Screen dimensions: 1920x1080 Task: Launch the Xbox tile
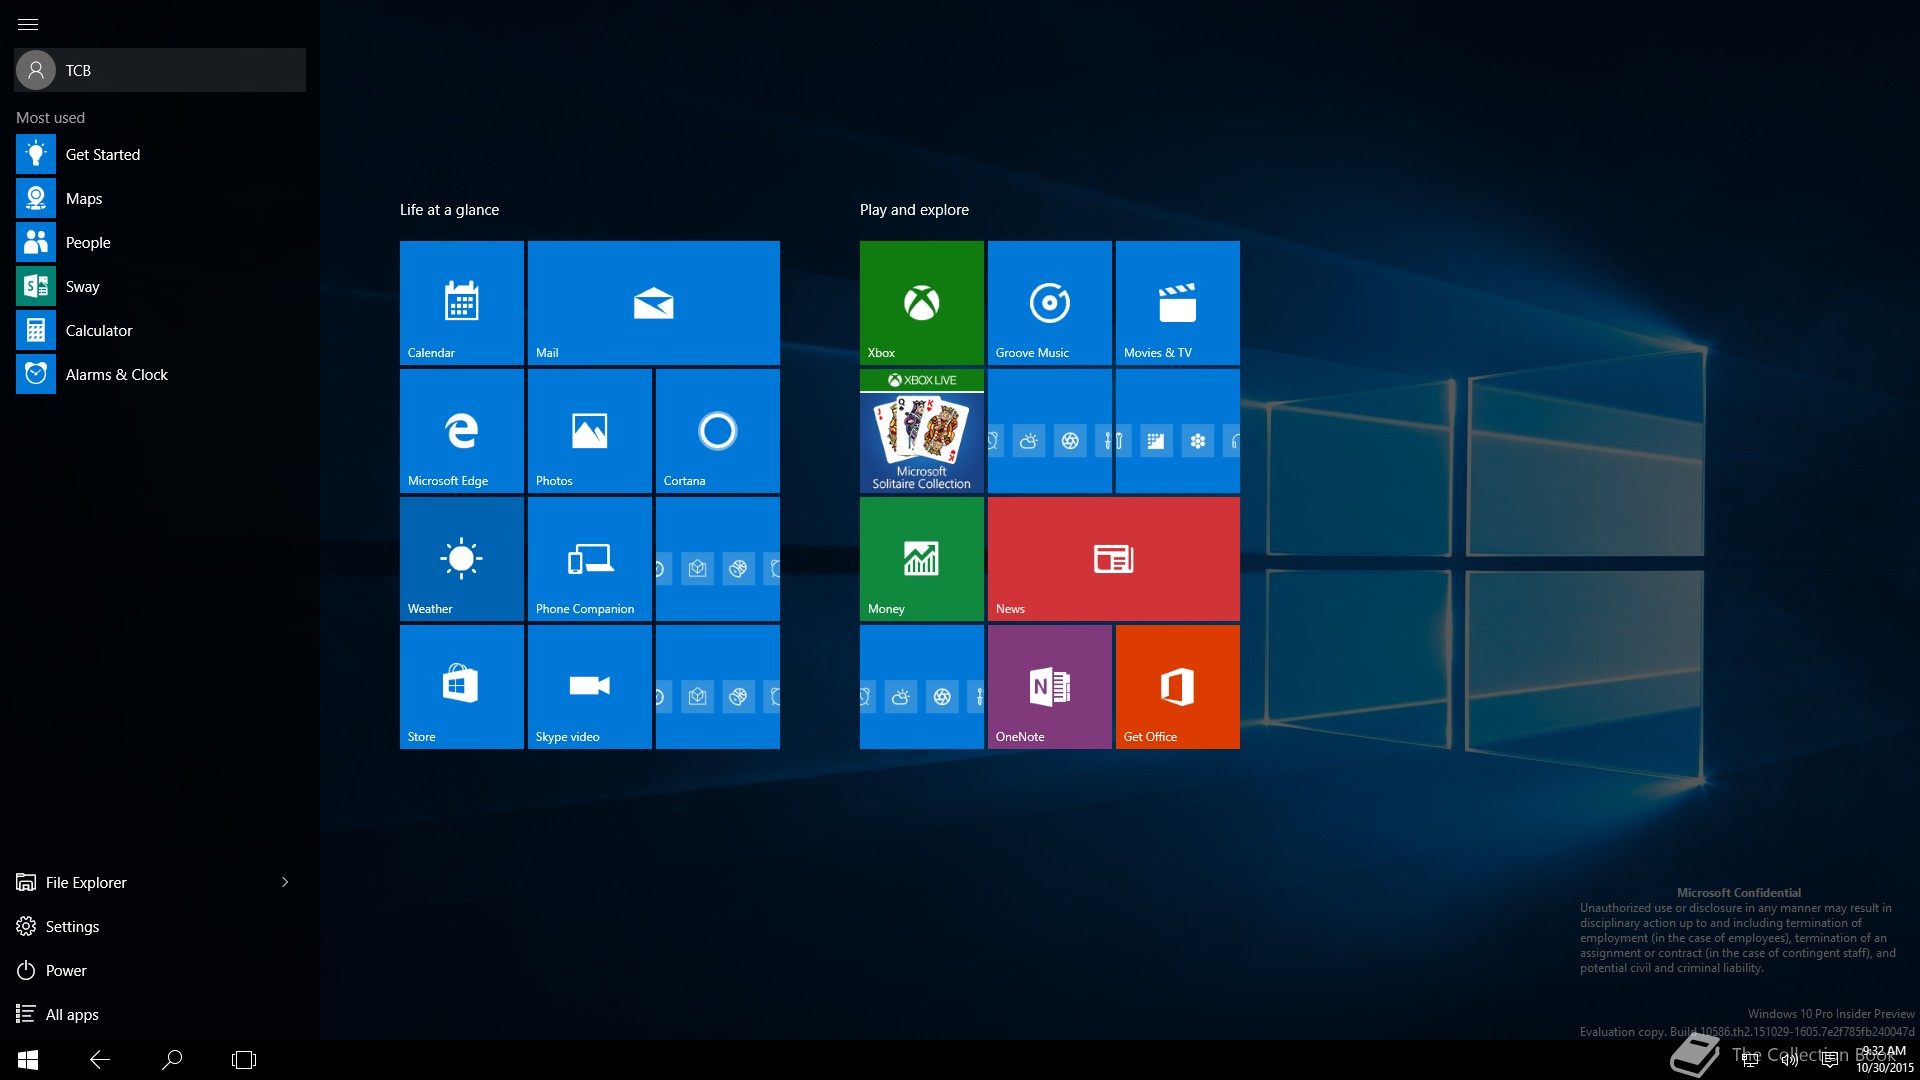921,302
